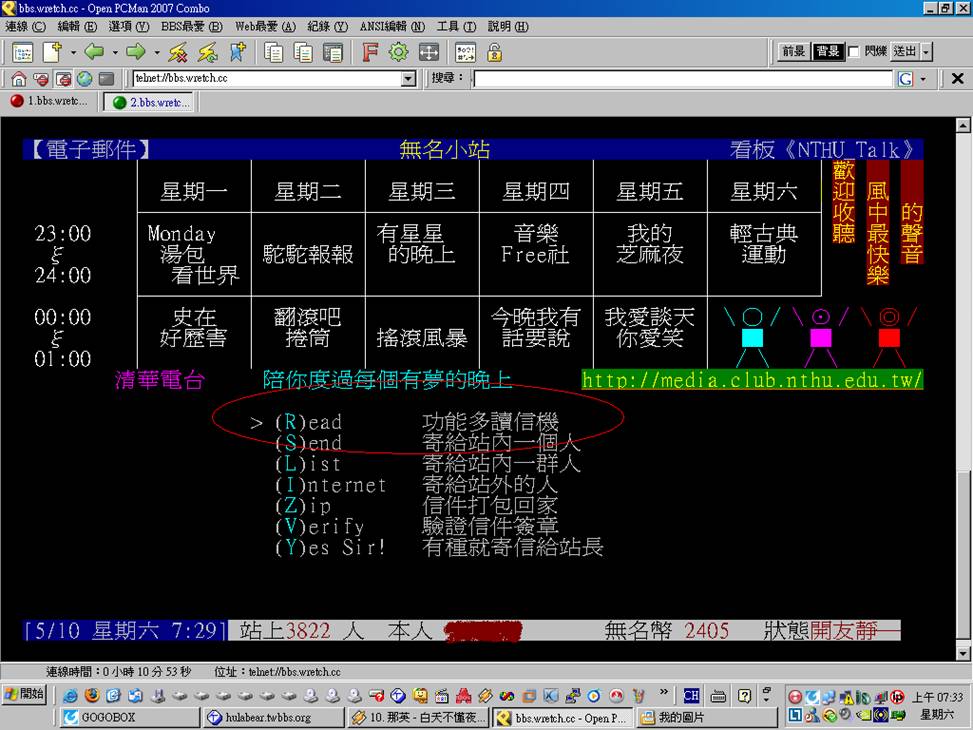973x730 pixels.
Task: Open the media.club.nthu.edu.tw link
Action: tap(752, 380)
